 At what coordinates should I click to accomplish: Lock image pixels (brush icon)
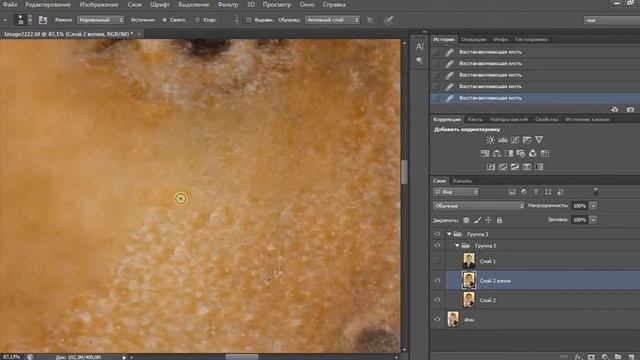coord(477,220)
